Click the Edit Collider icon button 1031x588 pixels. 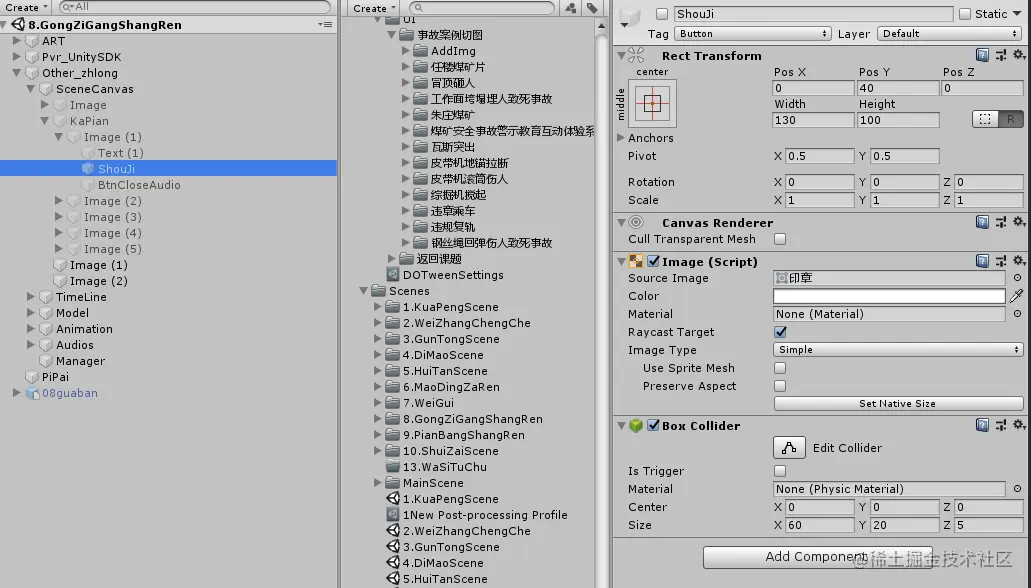789,448
